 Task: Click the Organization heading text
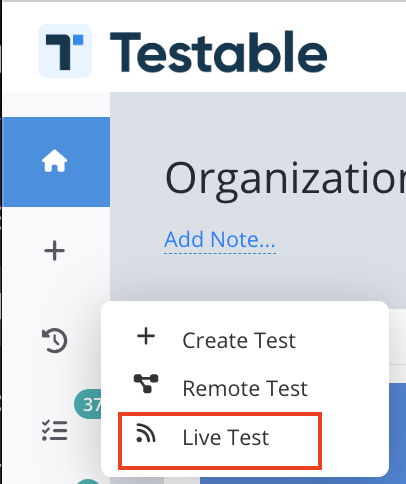[285, 178]
